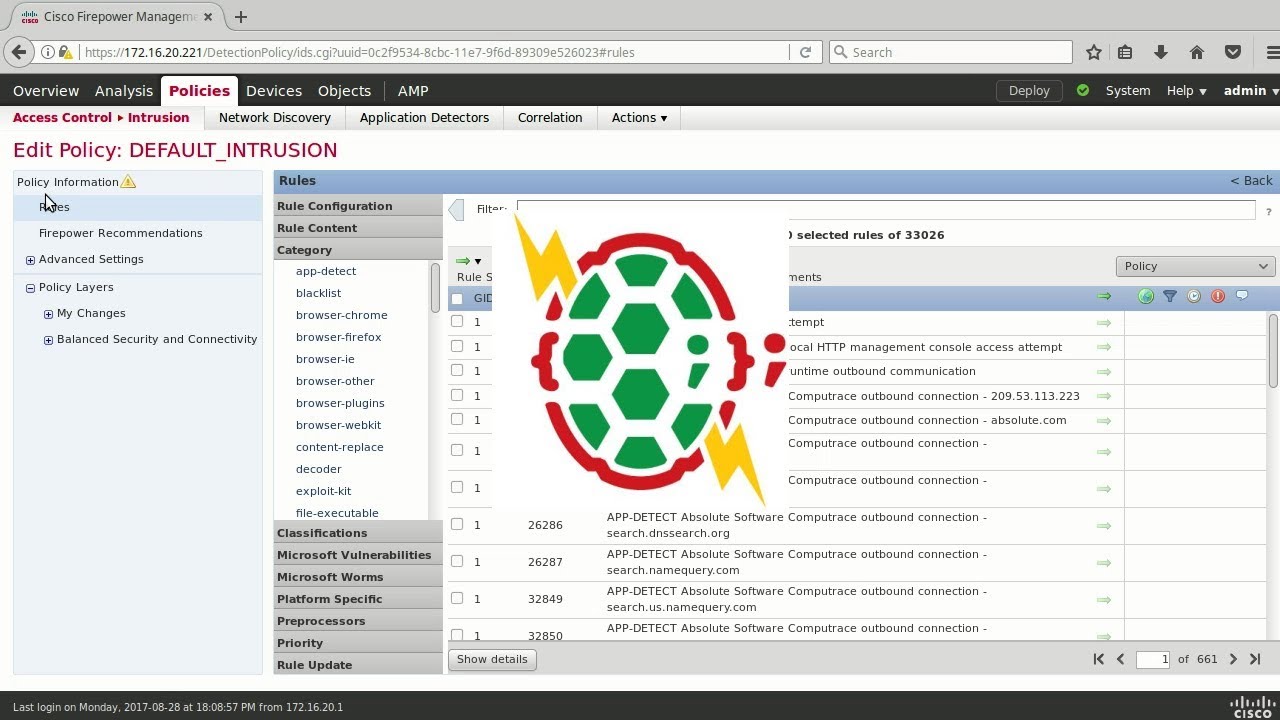Check the rule with SID 26287

click(x=457, y=561)
